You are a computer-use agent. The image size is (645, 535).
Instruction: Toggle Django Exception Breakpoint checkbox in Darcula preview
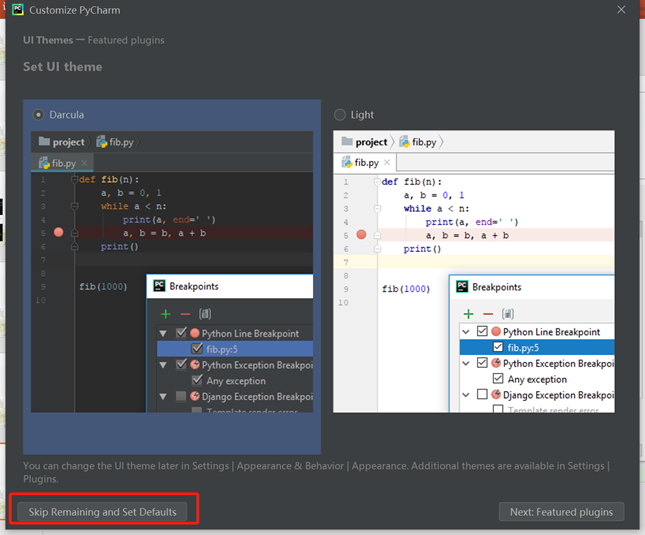pos(181,396)
